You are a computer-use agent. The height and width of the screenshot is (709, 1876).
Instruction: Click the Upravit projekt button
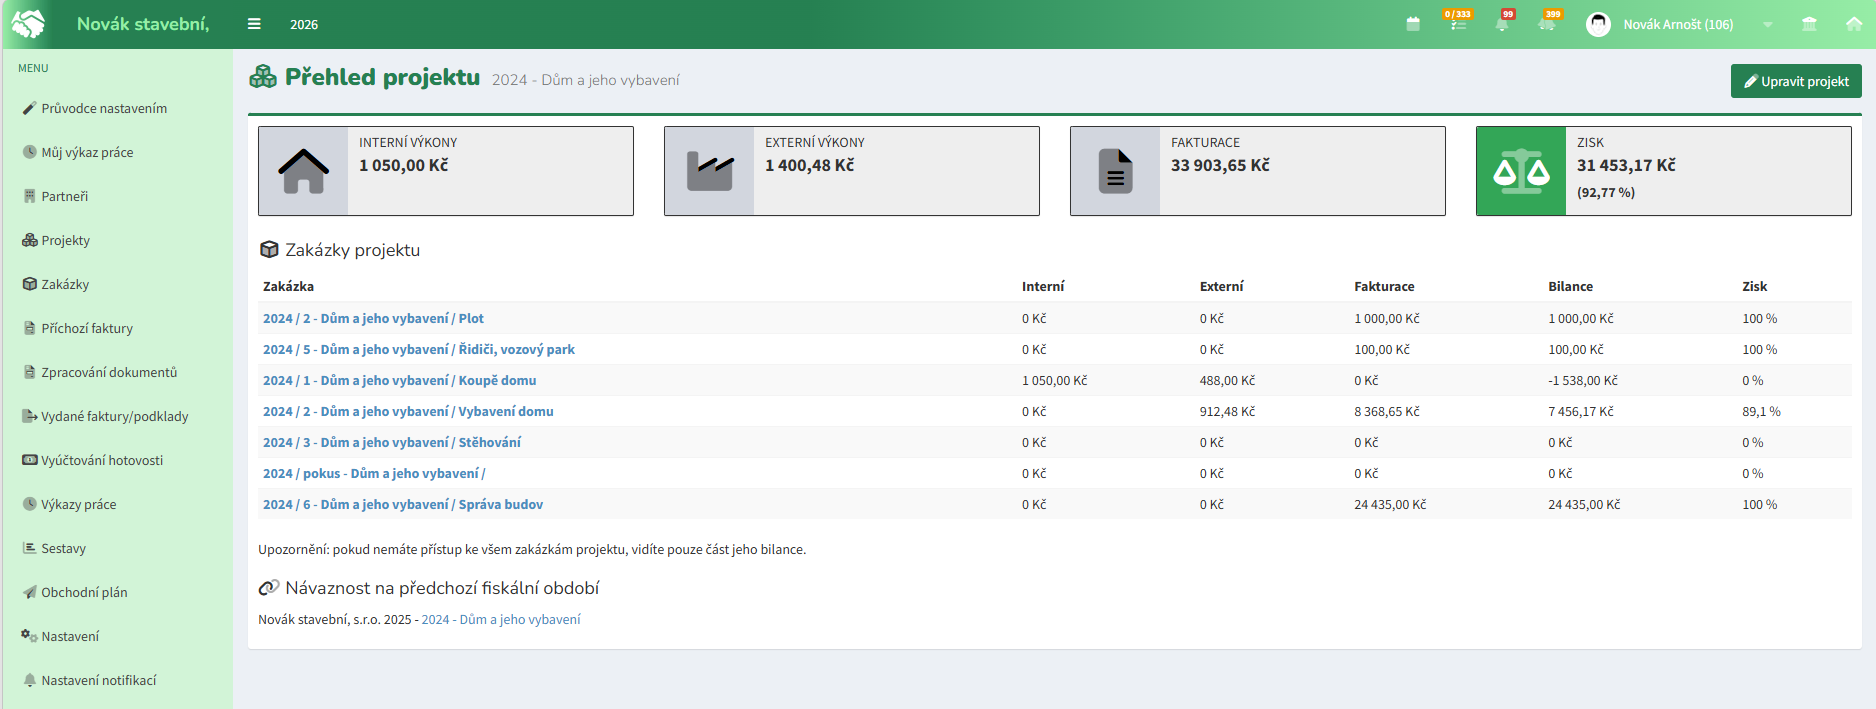point(1796,81)
